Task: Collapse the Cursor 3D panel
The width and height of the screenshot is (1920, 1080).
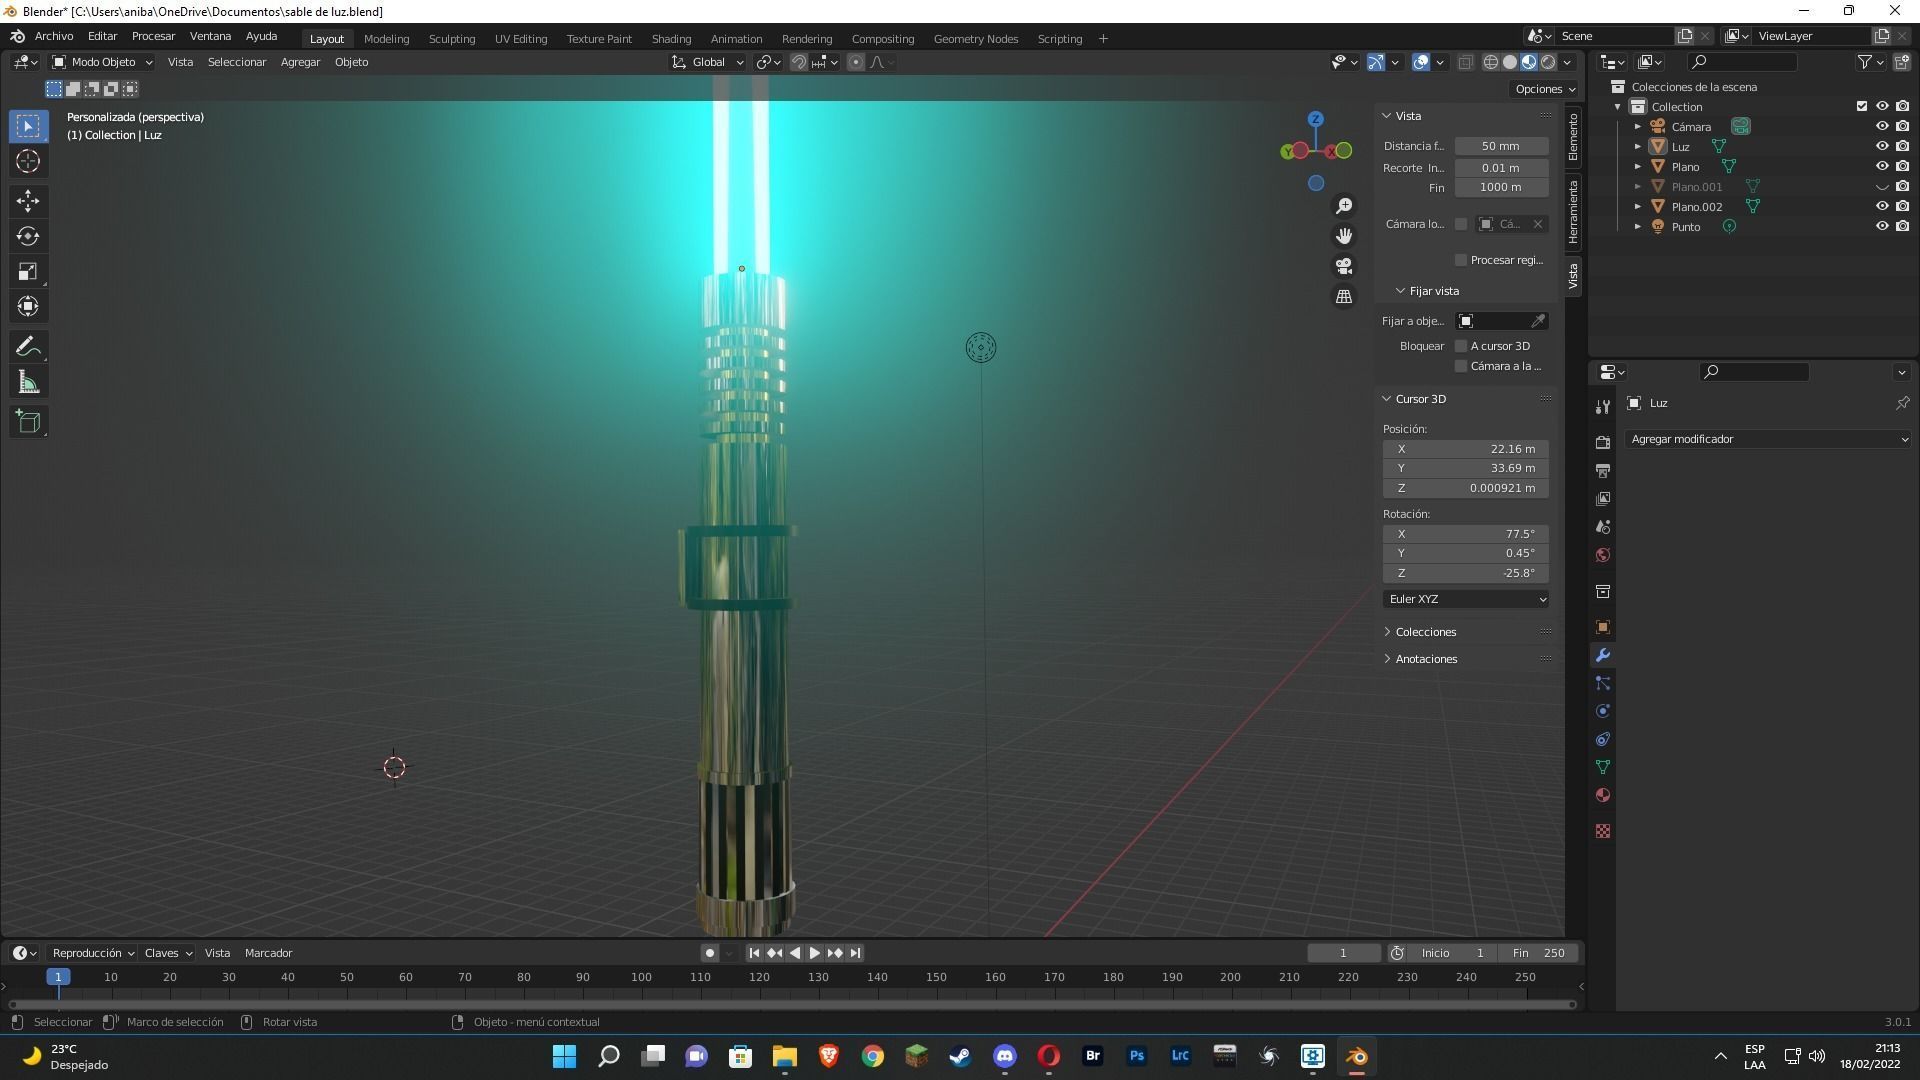Action: pos(1420,399)
